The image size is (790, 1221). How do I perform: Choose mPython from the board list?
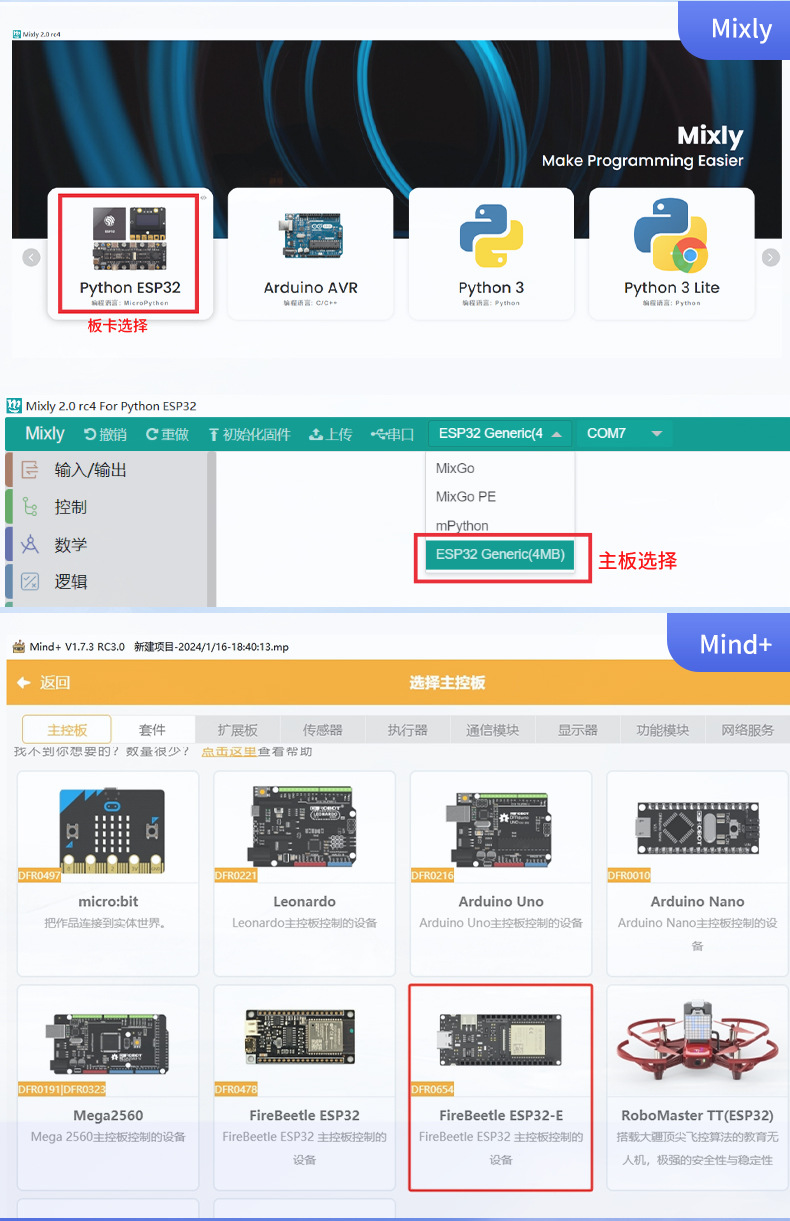pyautogui.click(x=500, y=525)
